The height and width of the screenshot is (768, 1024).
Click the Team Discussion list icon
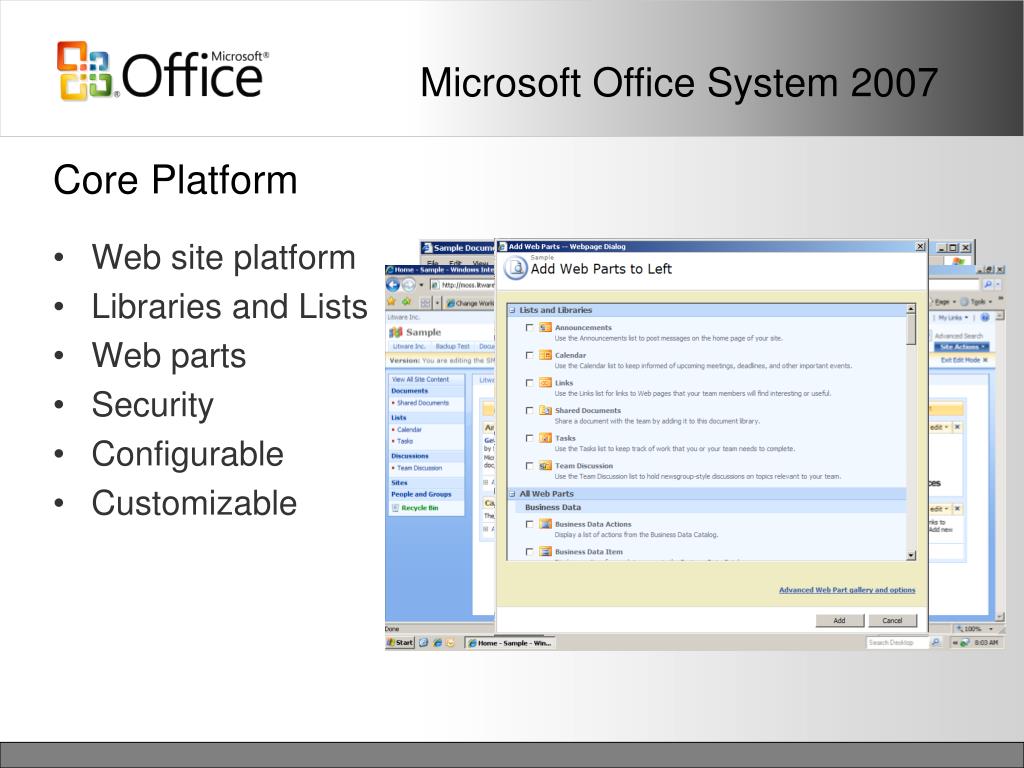click(x=545, y=466)
